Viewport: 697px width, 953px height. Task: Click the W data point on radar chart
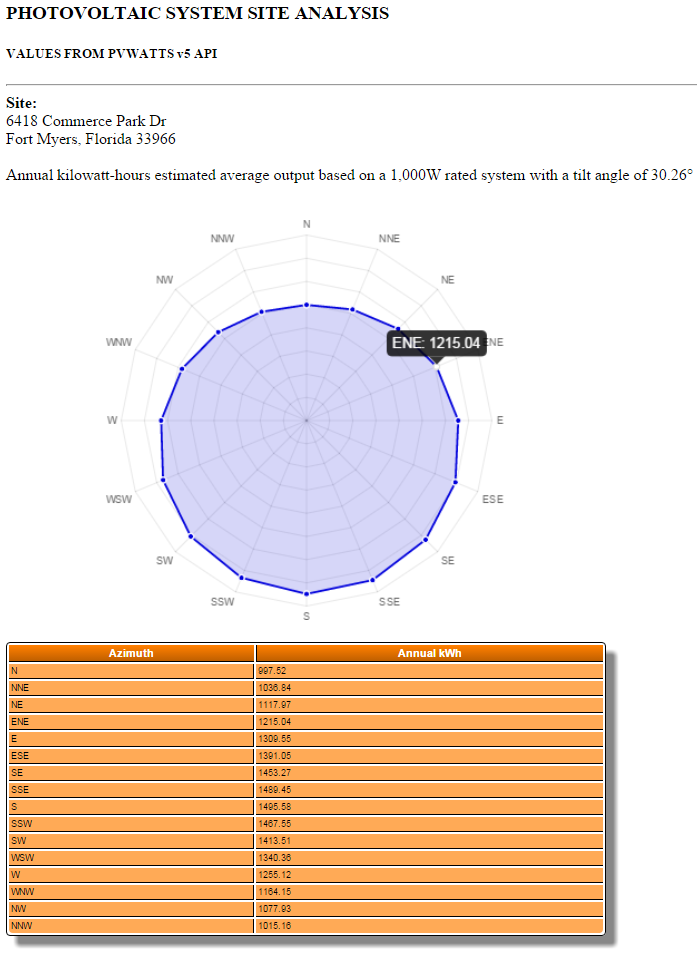click(162, 421)
